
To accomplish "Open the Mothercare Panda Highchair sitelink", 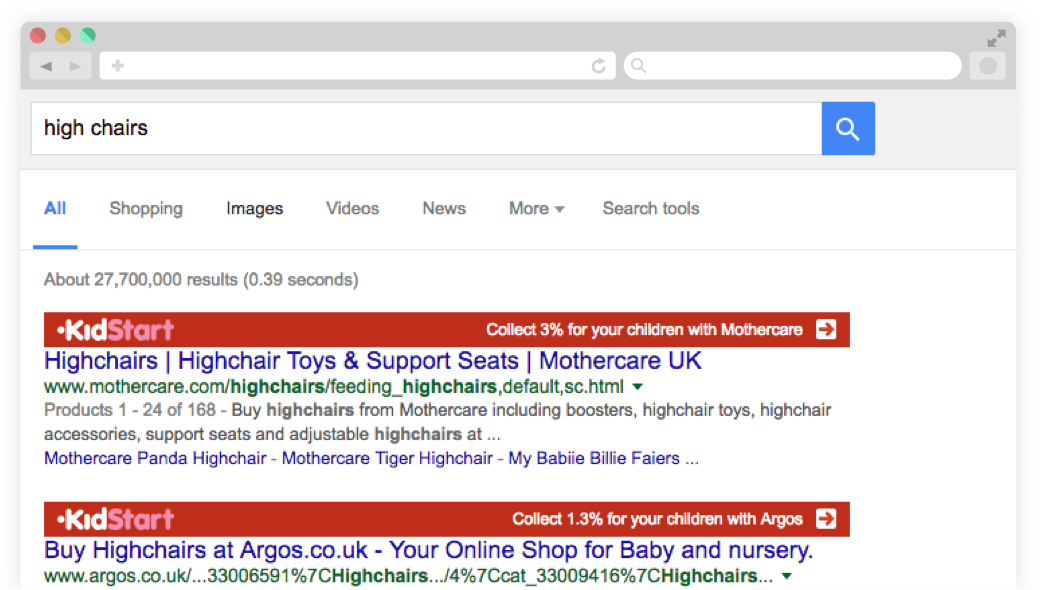I will coord(155,458).
